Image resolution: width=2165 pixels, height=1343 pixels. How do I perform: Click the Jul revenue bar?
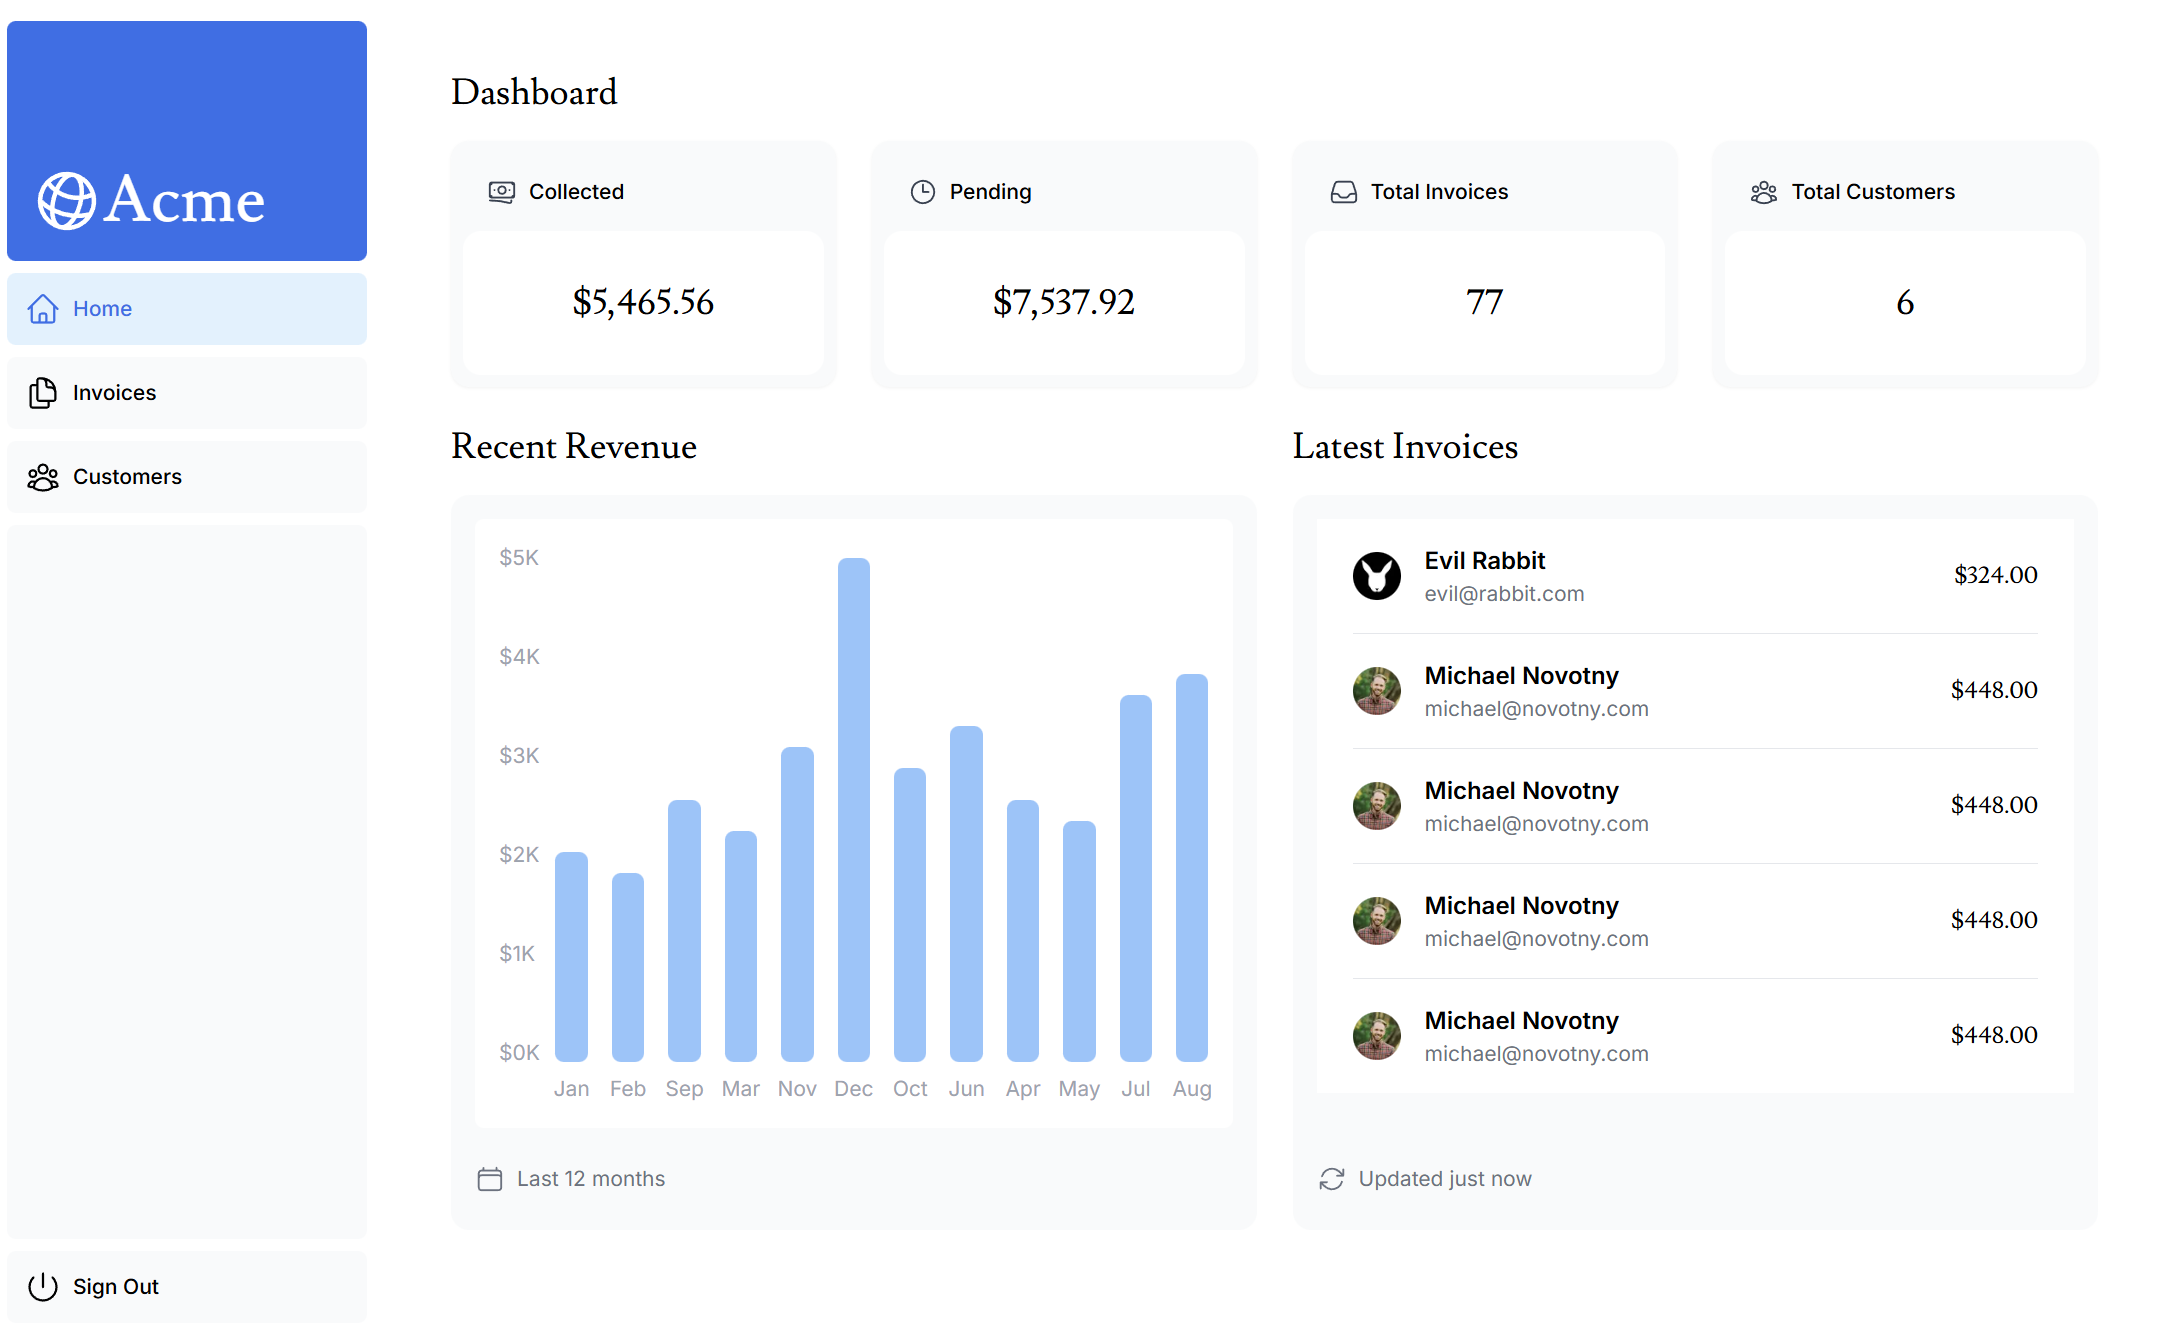[x=1136, y=878]
